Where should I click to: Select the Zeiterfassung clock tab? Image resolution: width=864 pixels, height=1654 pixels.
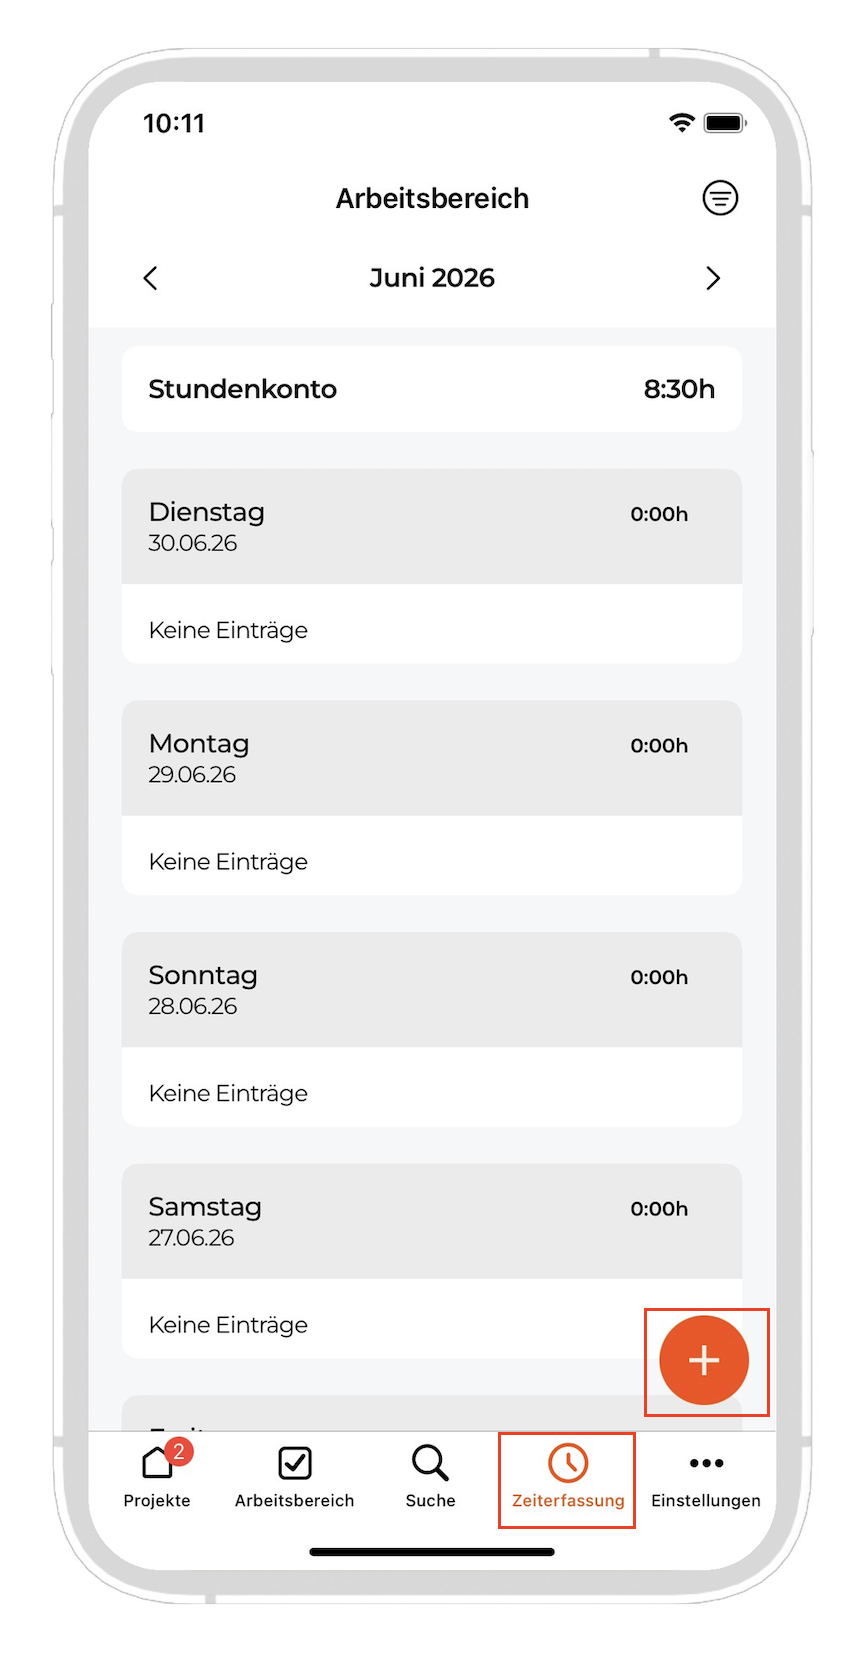pos(568,1479)
